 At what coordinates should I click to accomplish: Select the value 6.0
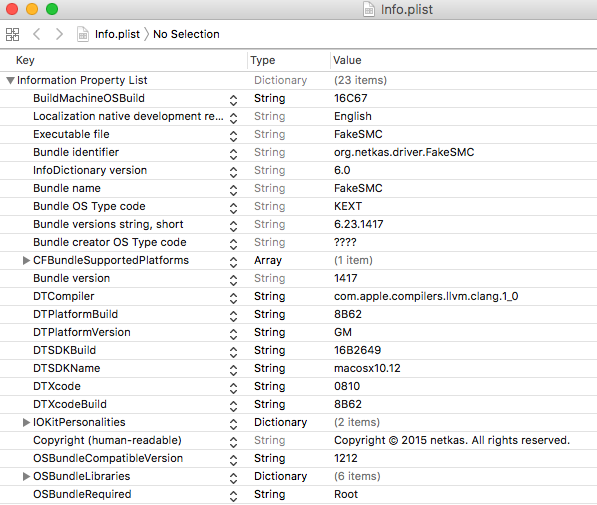point(342,170)
